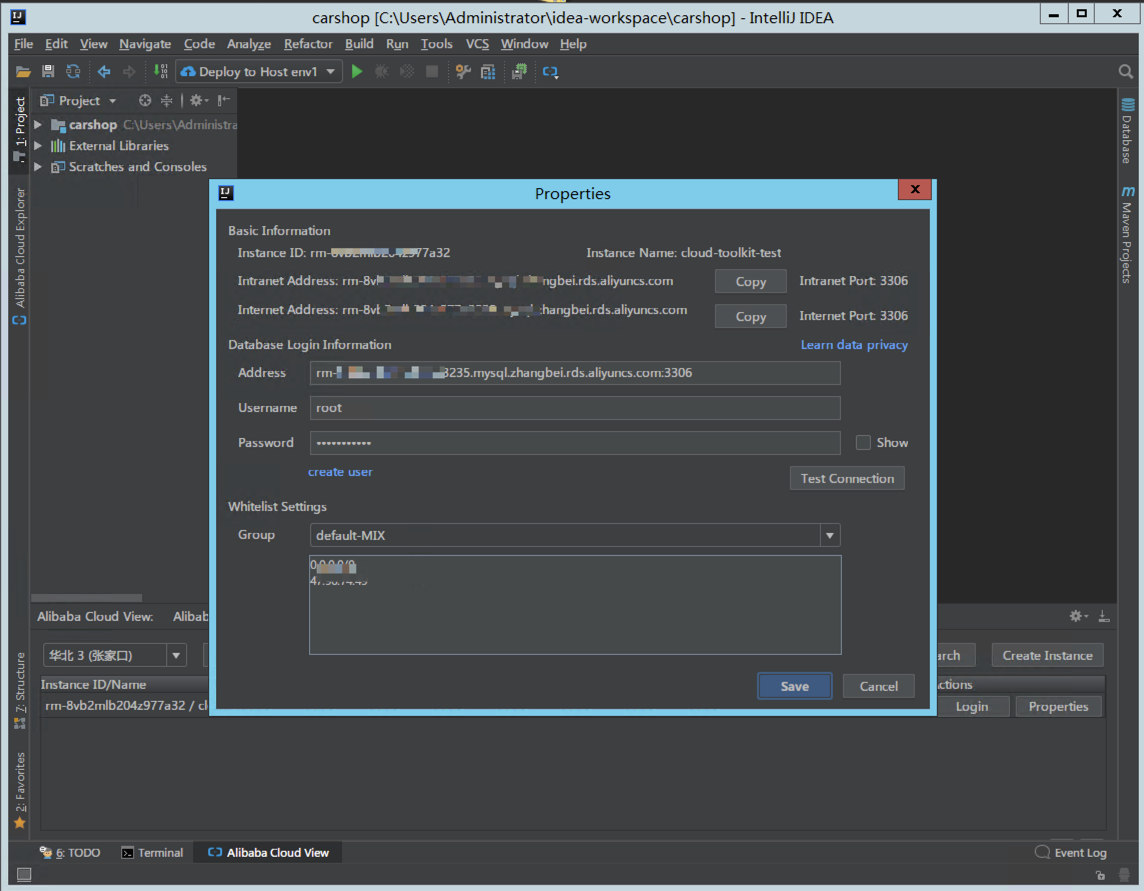Open the 7: Structure side tab
This screenshot has width=1144, height=891.
[x=20, y=690]
